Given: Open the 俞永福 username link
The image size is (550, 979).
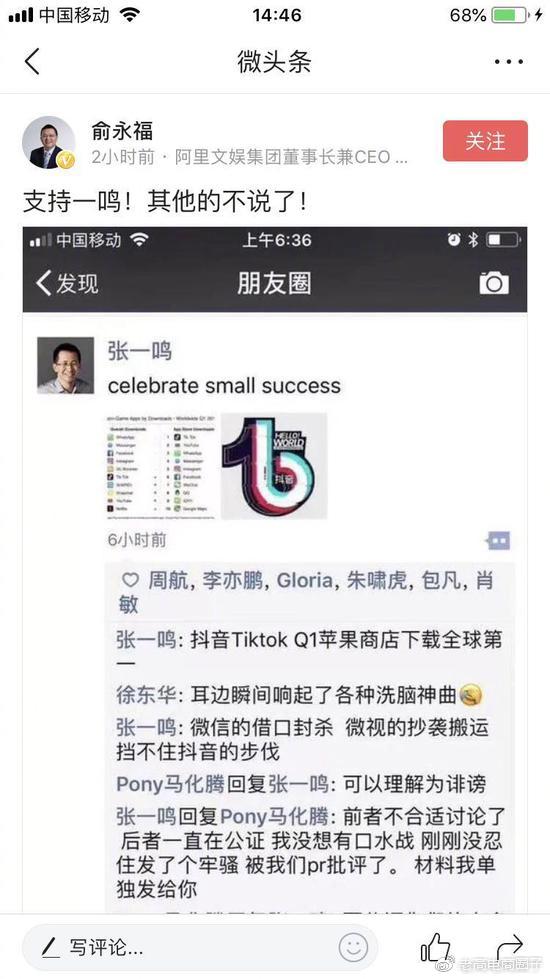Looking at the screenshot, I should point(122,131).
